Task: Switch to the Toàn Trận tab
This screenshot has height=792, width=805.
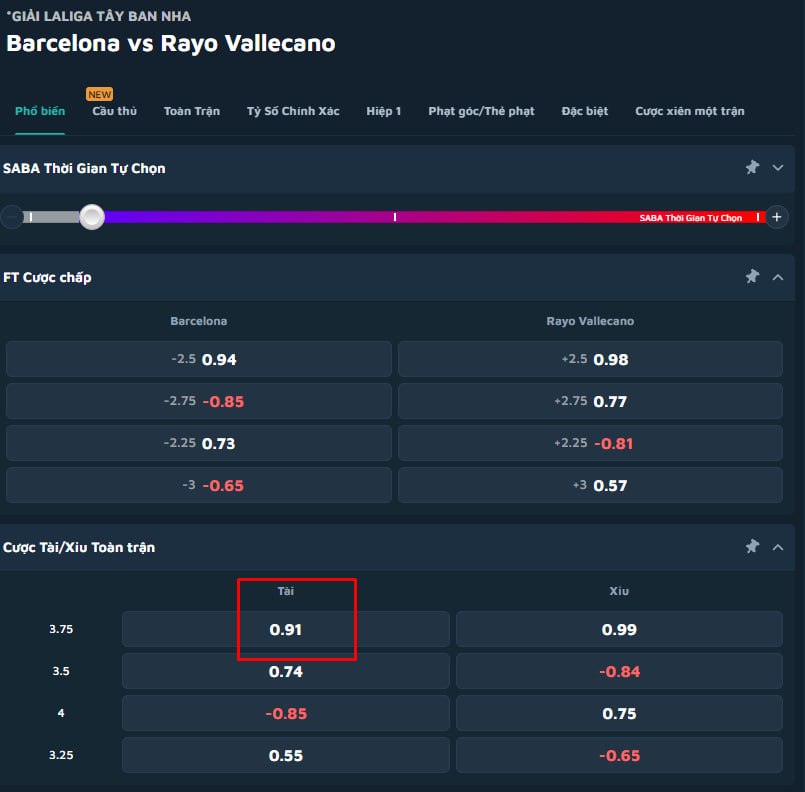Action: click(191, 111)
